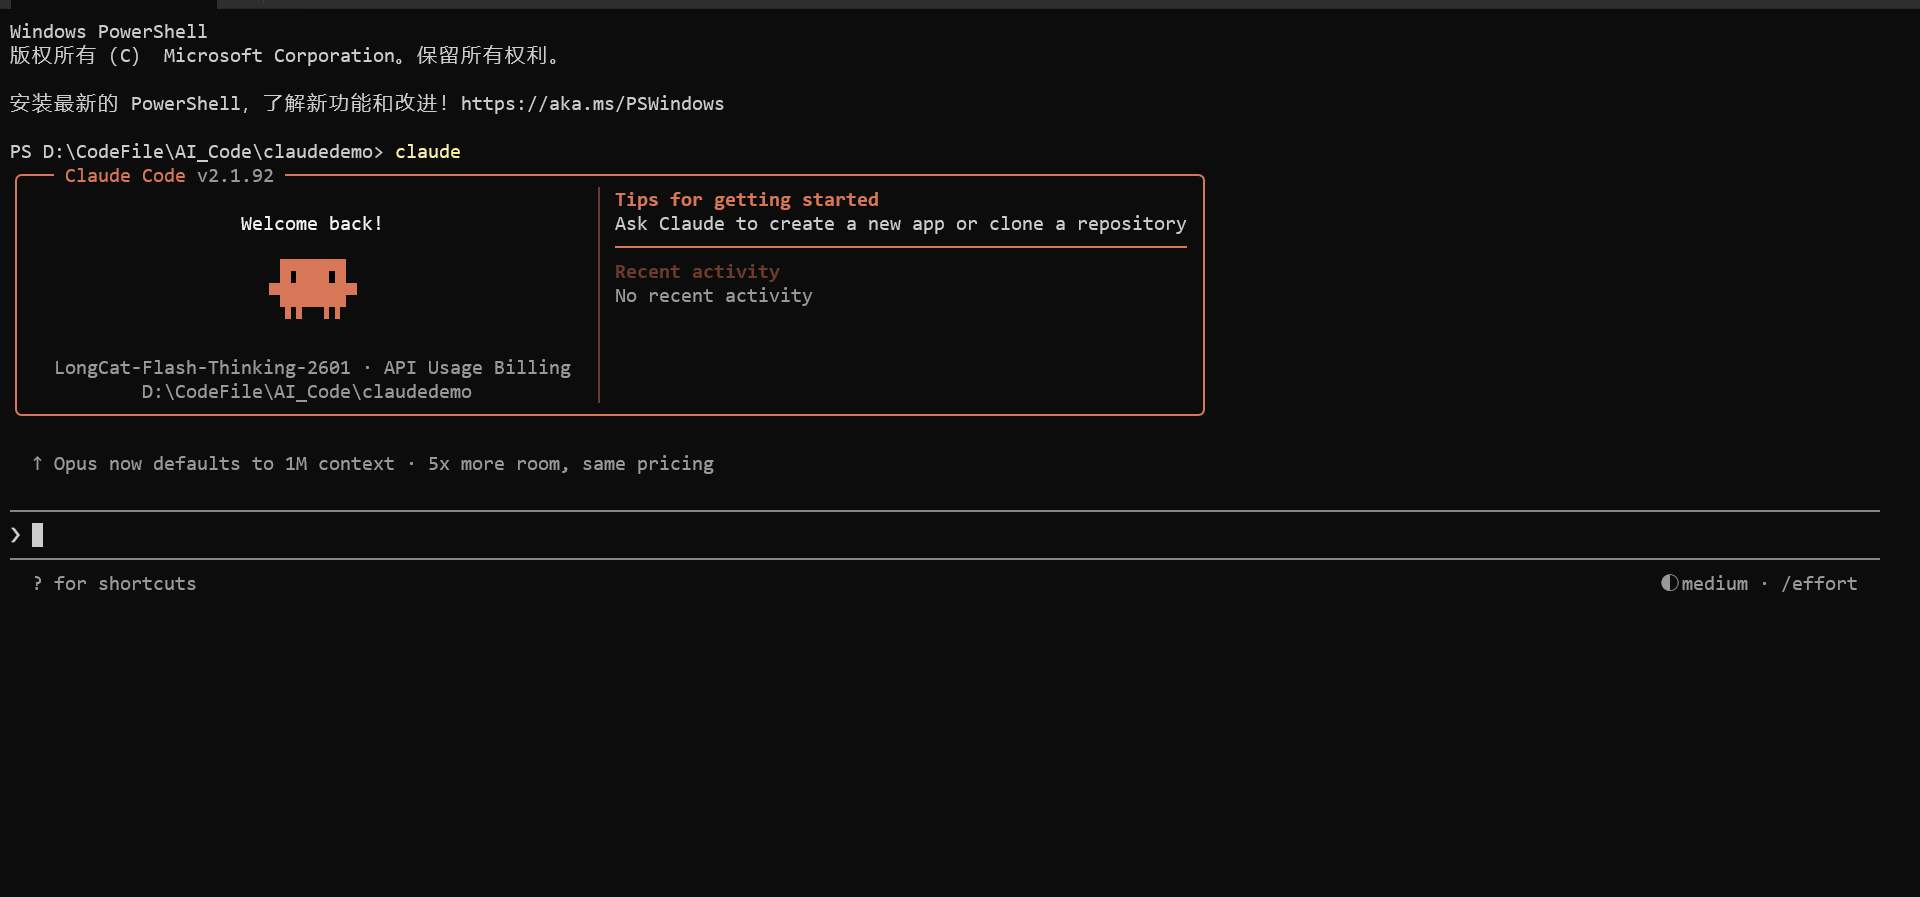
Task: Click the 'Welcome back!' greeting
Action: 311,224
